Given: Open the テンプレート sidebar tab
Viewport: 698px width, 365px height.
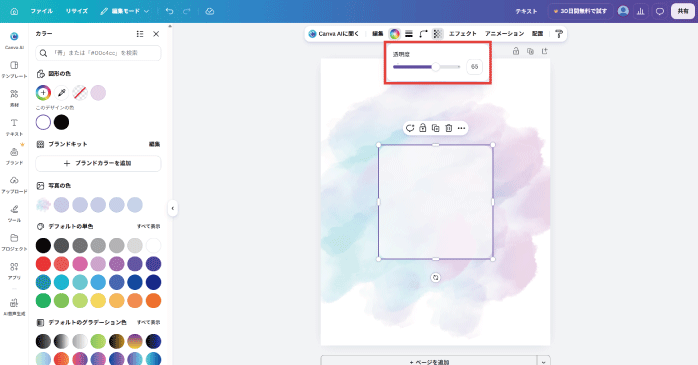Looking at the screenshot, I should tap(14, 69).
